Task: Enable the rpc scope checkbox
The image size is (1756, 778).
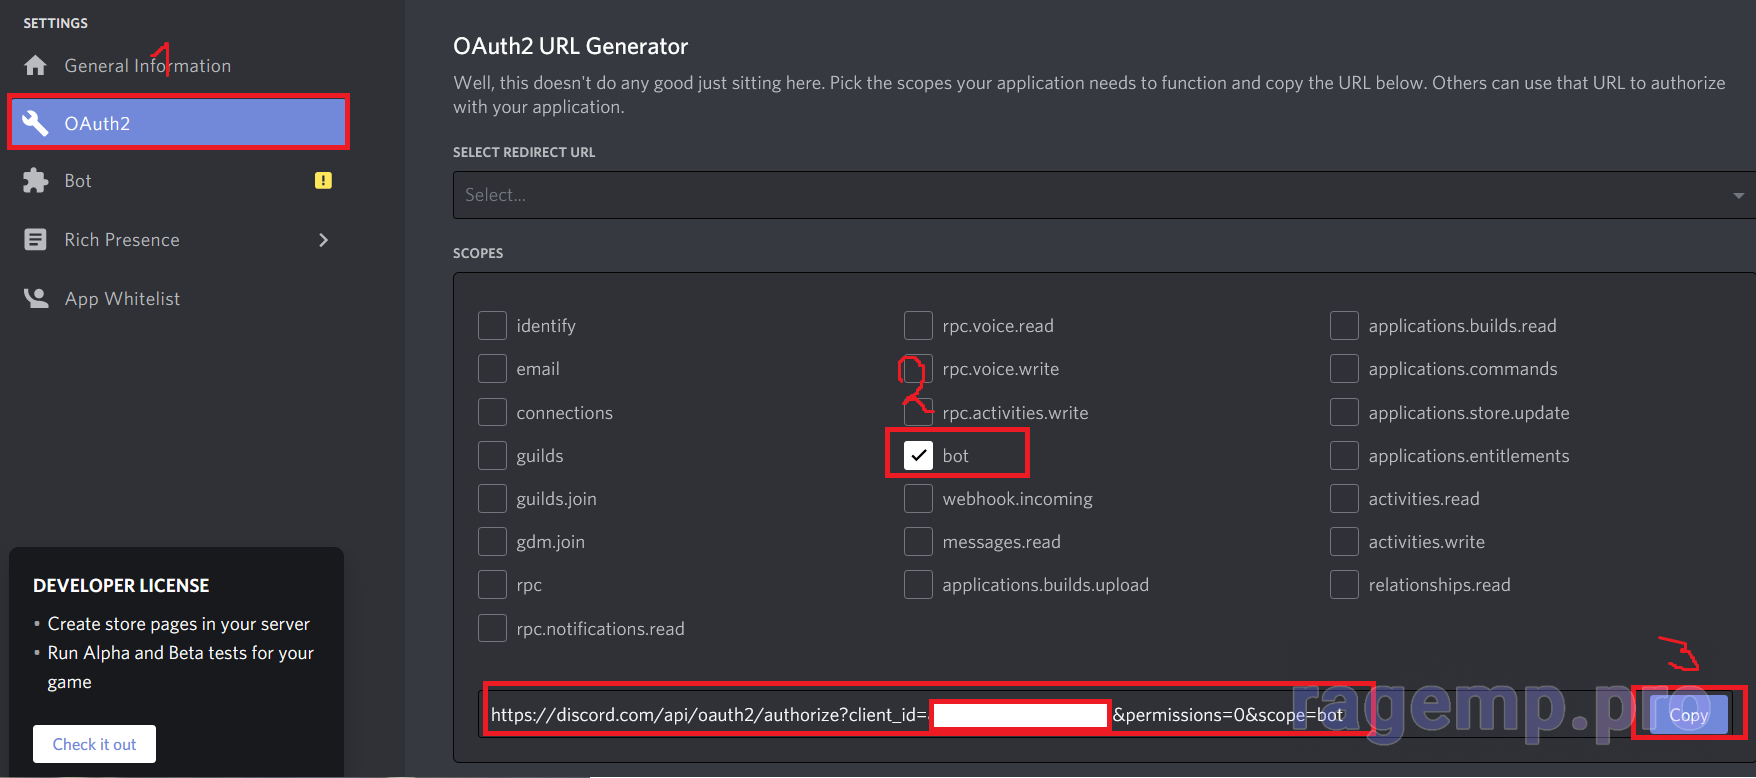Action: (492, 585)
